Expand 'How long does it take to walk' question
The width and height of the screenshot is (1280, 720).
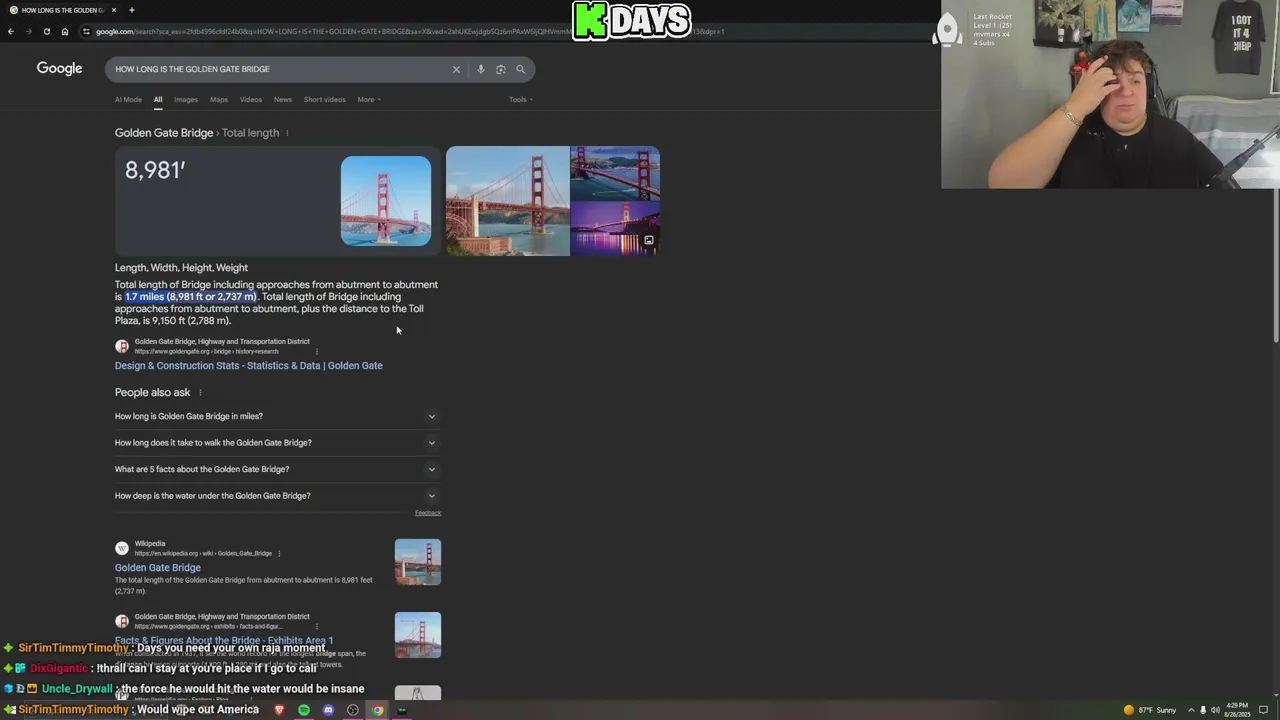click(277, 443)
